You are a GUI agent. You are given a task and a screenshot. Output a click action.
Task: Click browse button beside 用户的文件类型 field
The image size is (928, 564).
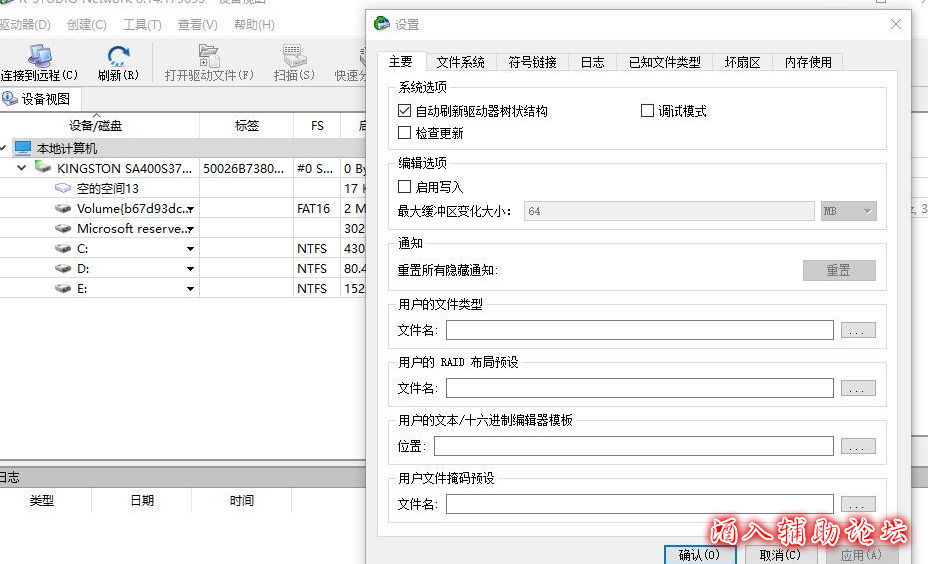click(x=858, y=330)
